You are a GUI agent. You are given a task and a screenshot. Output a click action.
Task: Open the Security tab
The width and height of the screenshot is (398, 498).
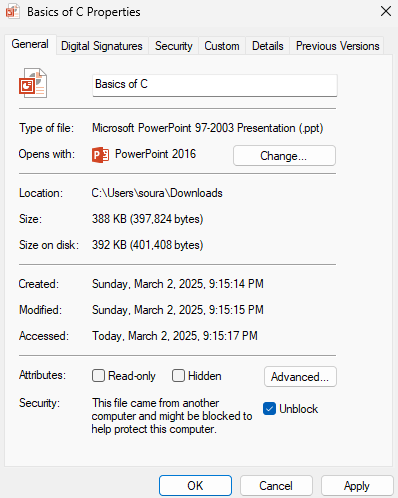[x=174, y=46]
